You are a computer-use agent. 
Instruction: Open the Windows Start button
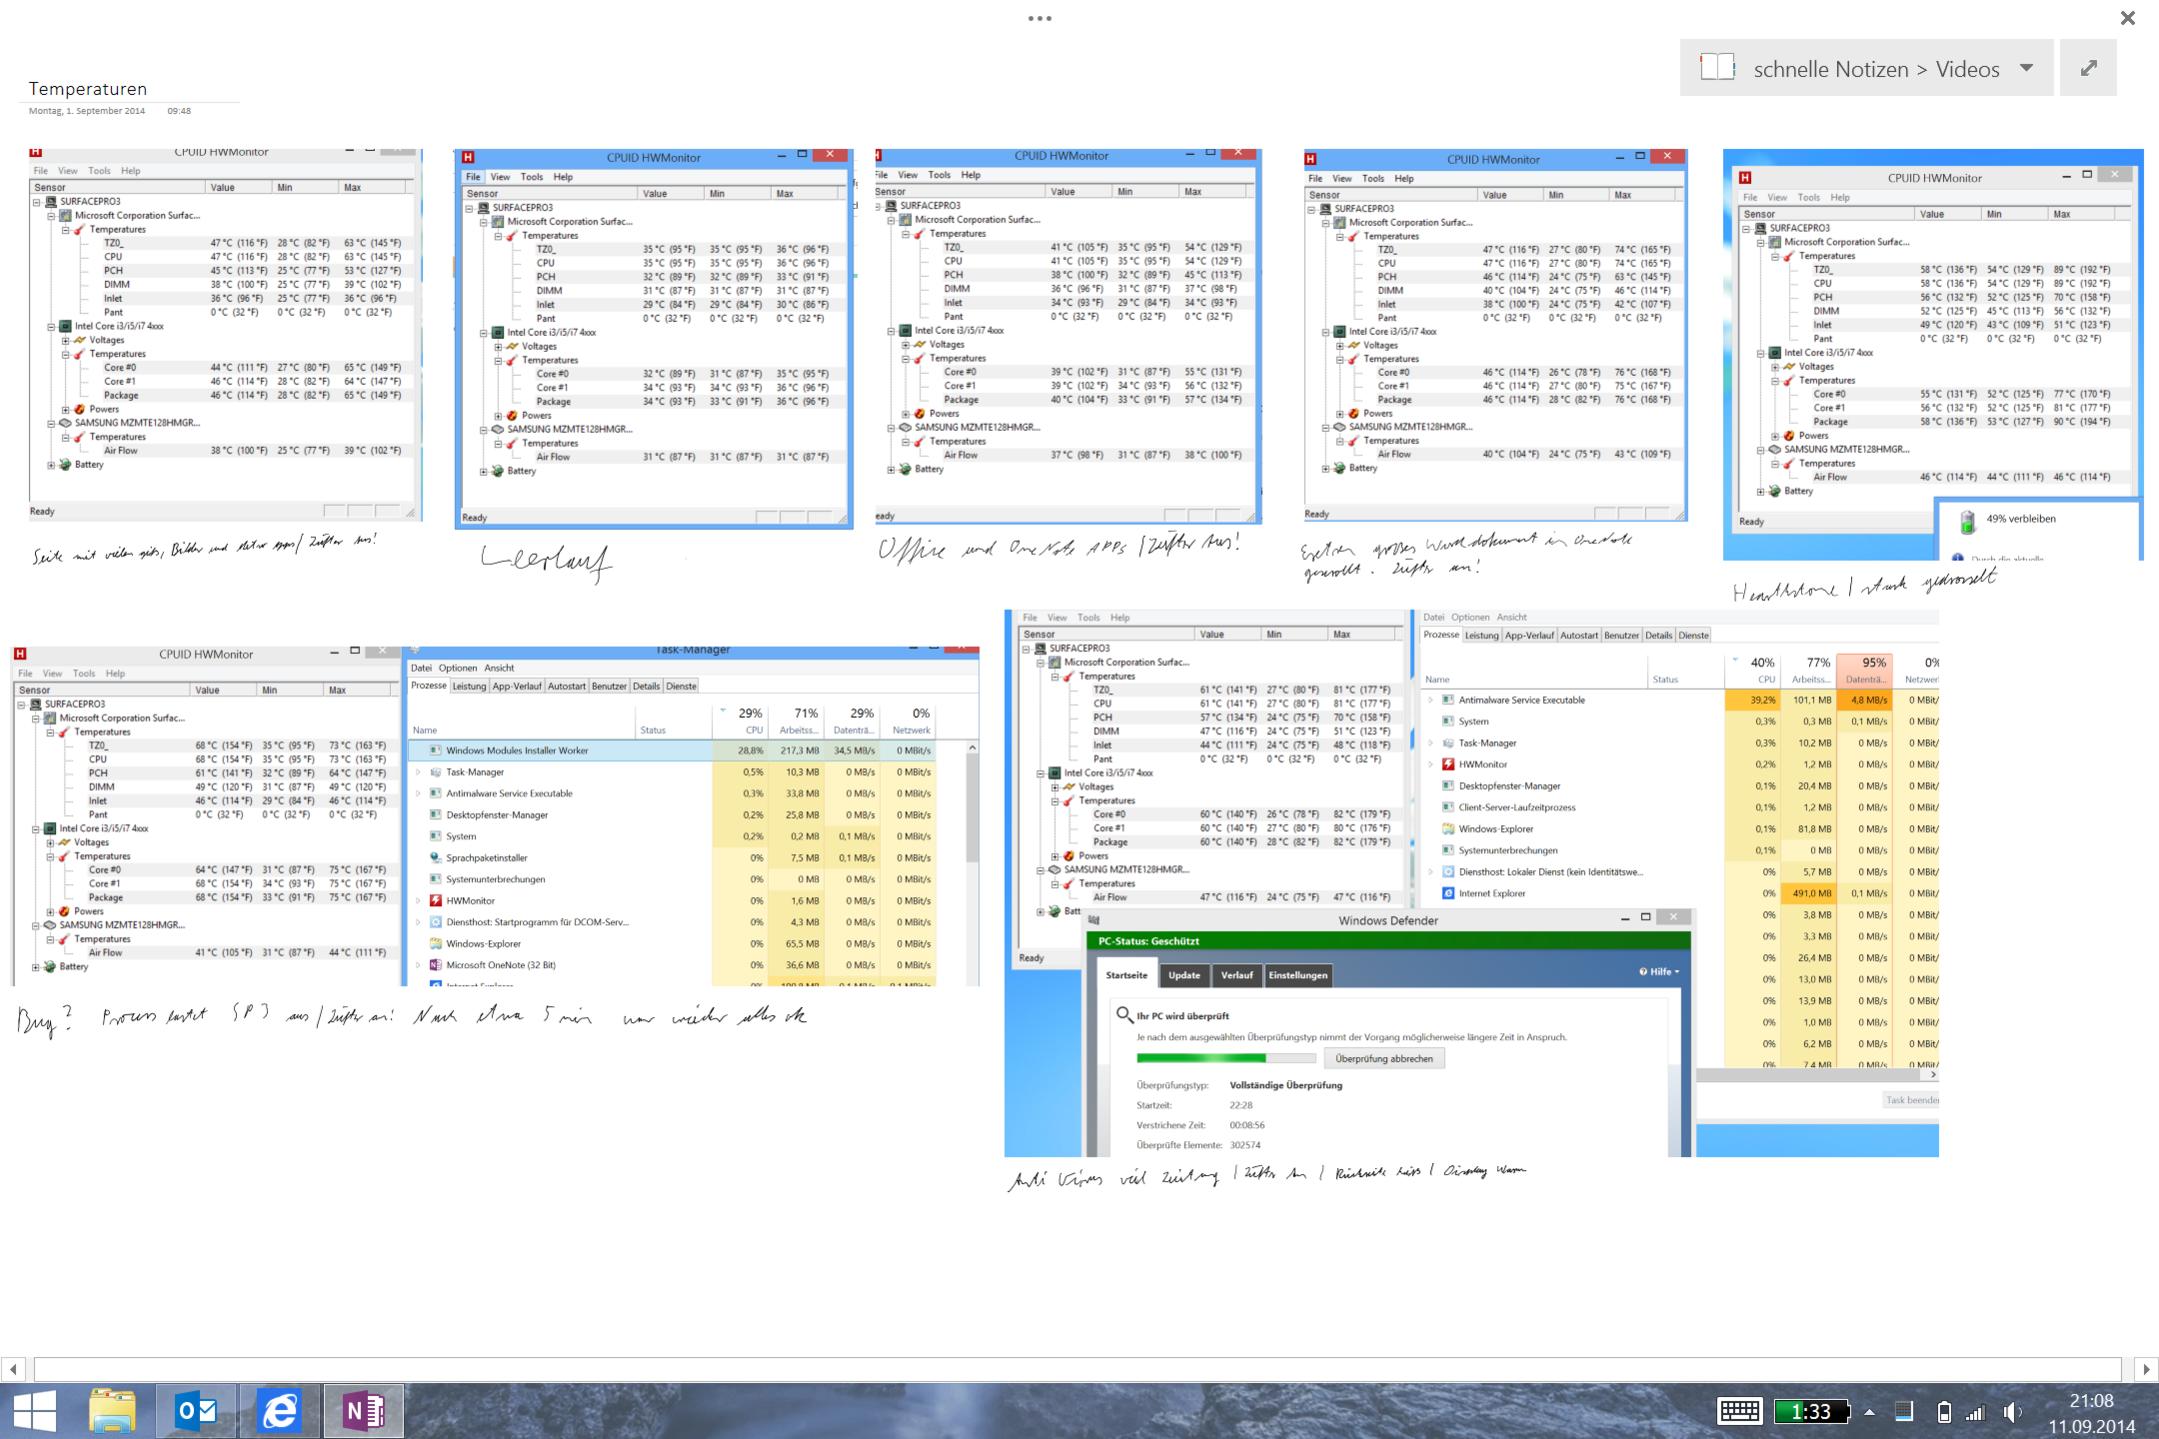pos(35,1411)
